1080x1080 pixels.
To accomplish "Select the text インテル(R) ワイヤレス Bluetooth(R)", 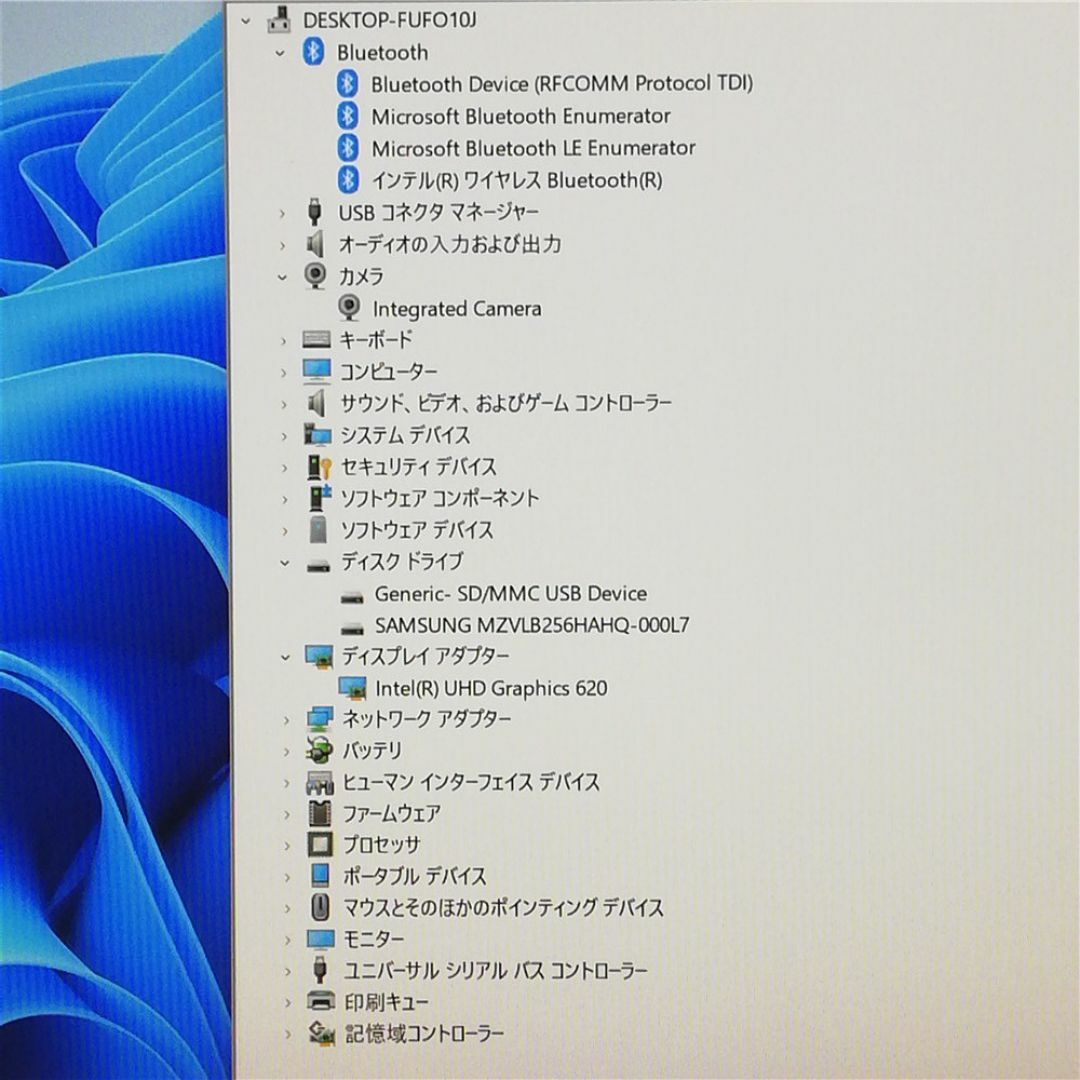I will pyautogui.click(x=517, y=180).
